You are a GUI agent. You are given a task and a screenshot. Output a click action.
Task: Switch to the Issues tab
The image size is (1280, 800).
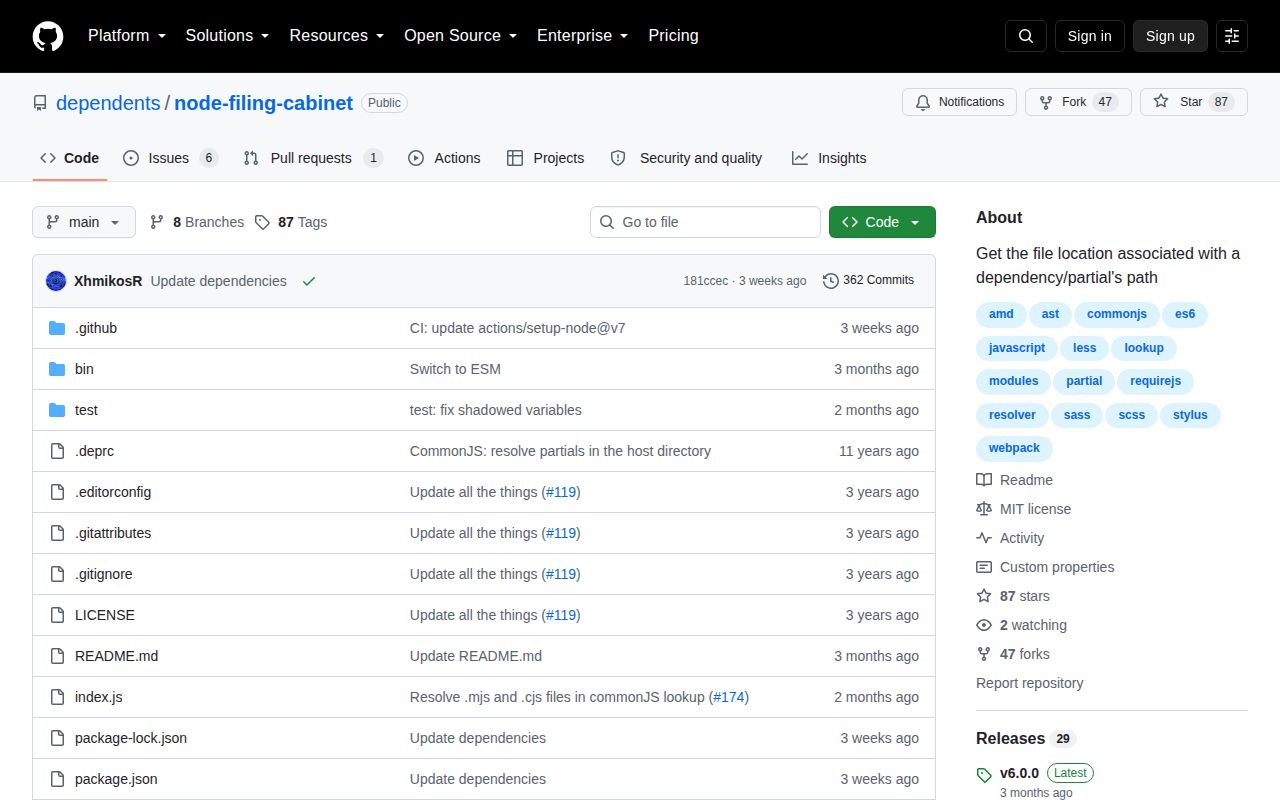(170, 158)
